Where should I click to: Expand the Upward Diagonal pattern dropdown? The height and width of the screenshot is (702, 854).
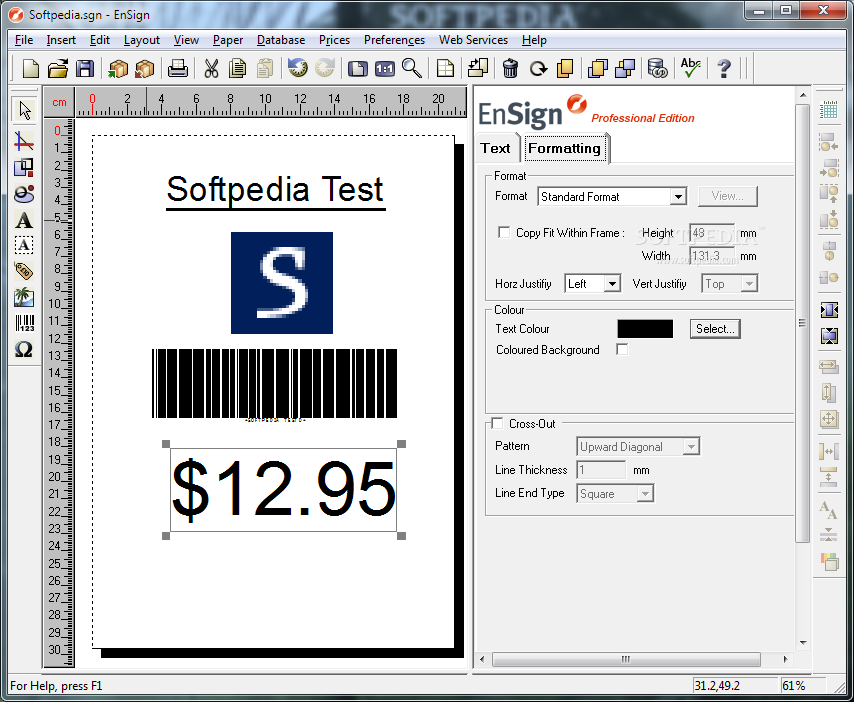pos(691,447)
